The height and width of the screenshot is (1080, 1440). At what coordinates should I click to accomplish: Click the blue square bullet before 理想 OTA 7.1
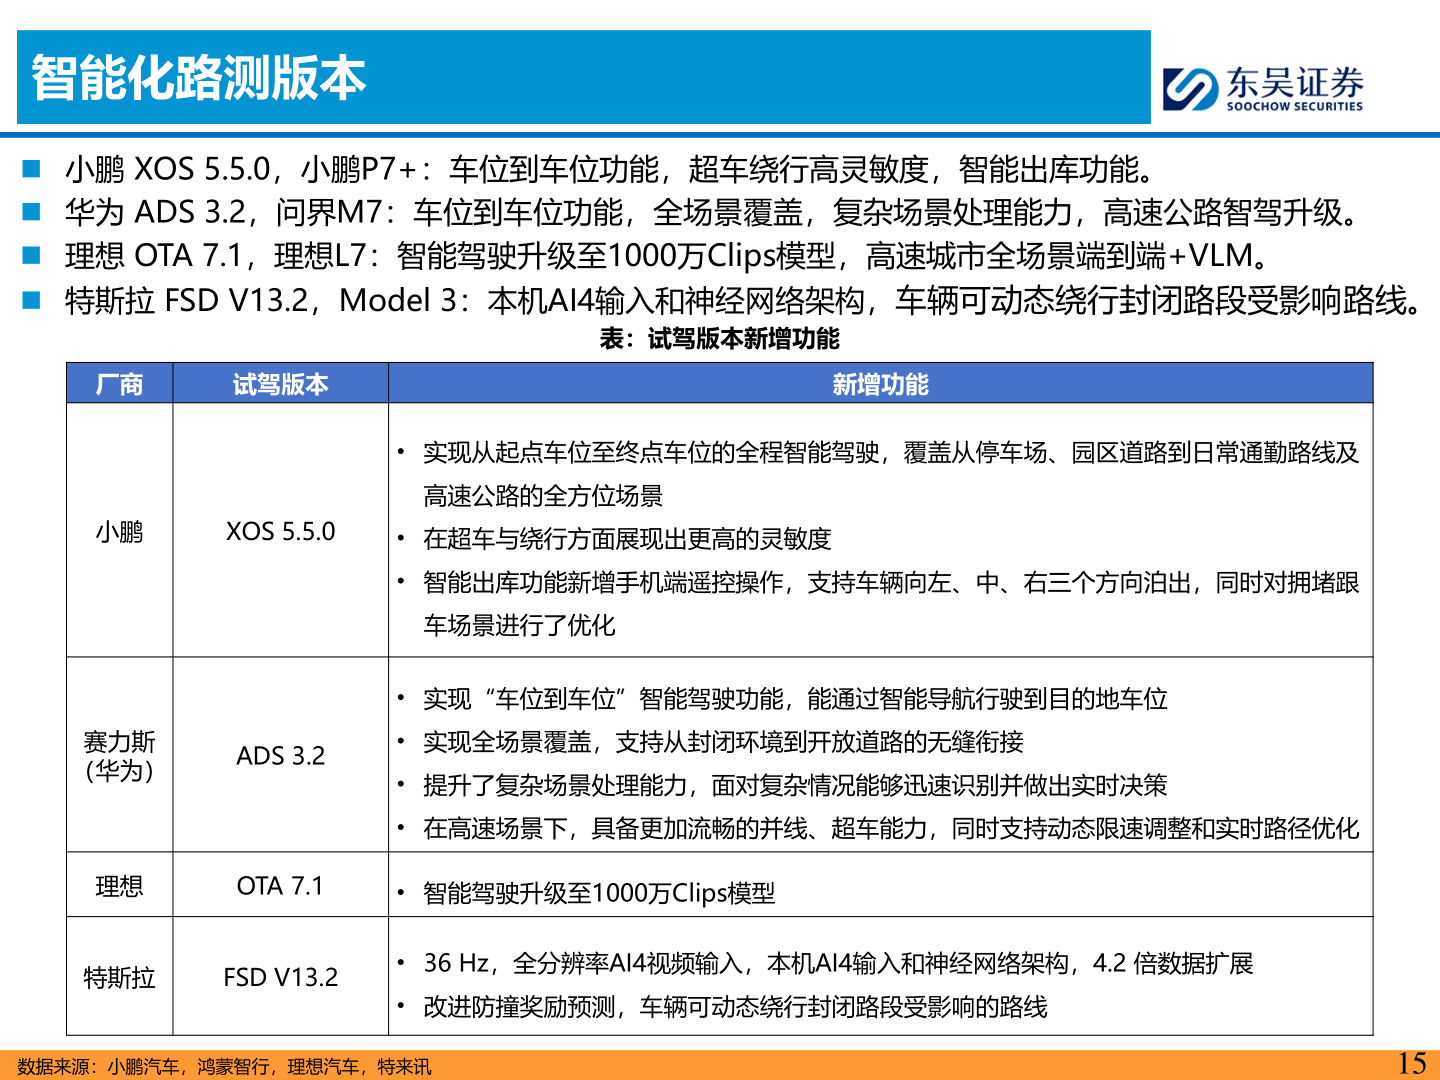pyautogui.click(x=32, y=255)
